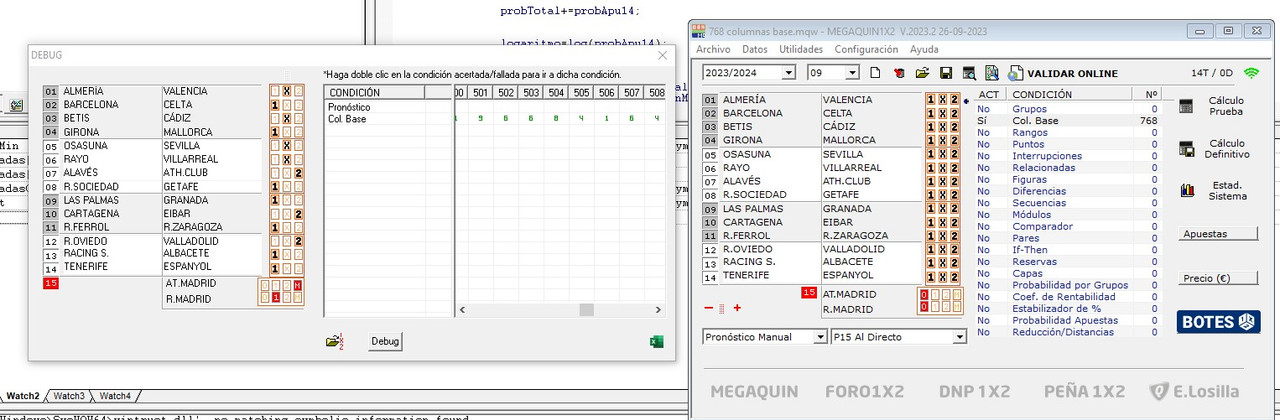This screenshot has width=1280, height=420.
Task: Open the Configuración menu
Action: pyautogui.click(x=866, y=49)
